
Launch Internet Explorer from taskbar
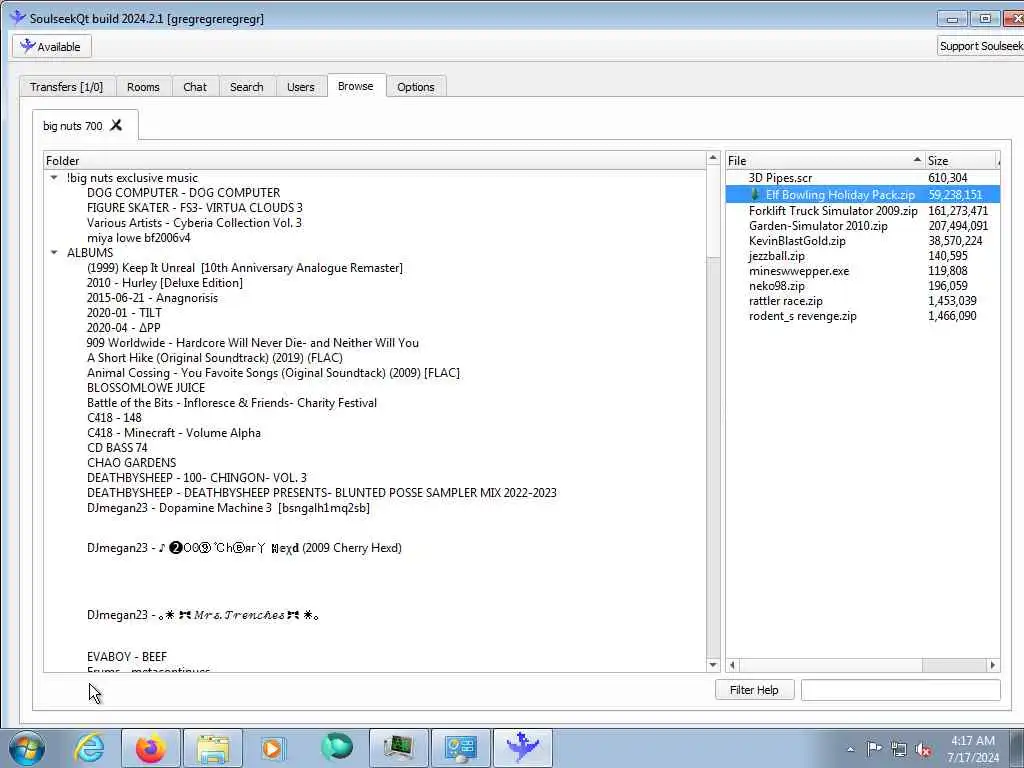tap(89, 748)
